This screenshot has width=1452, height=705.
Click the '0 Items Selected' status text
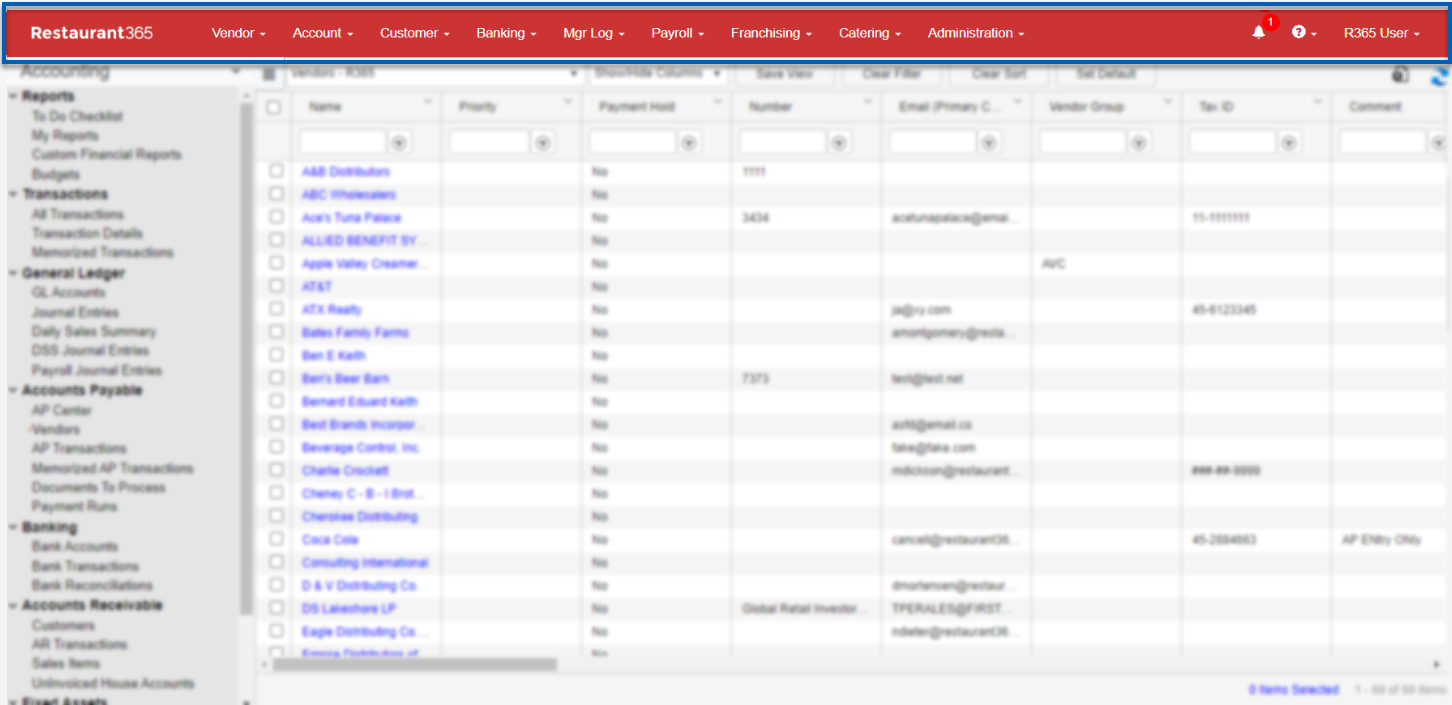tap(1293, 690)
